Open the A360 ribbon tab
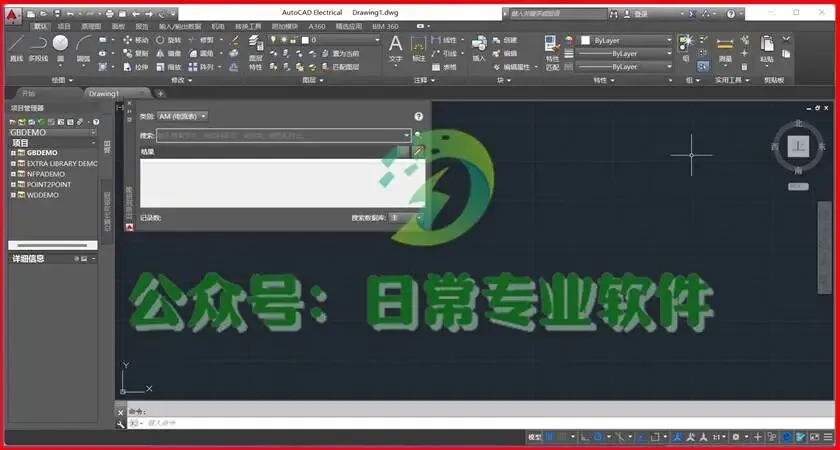 click(317, 26)
